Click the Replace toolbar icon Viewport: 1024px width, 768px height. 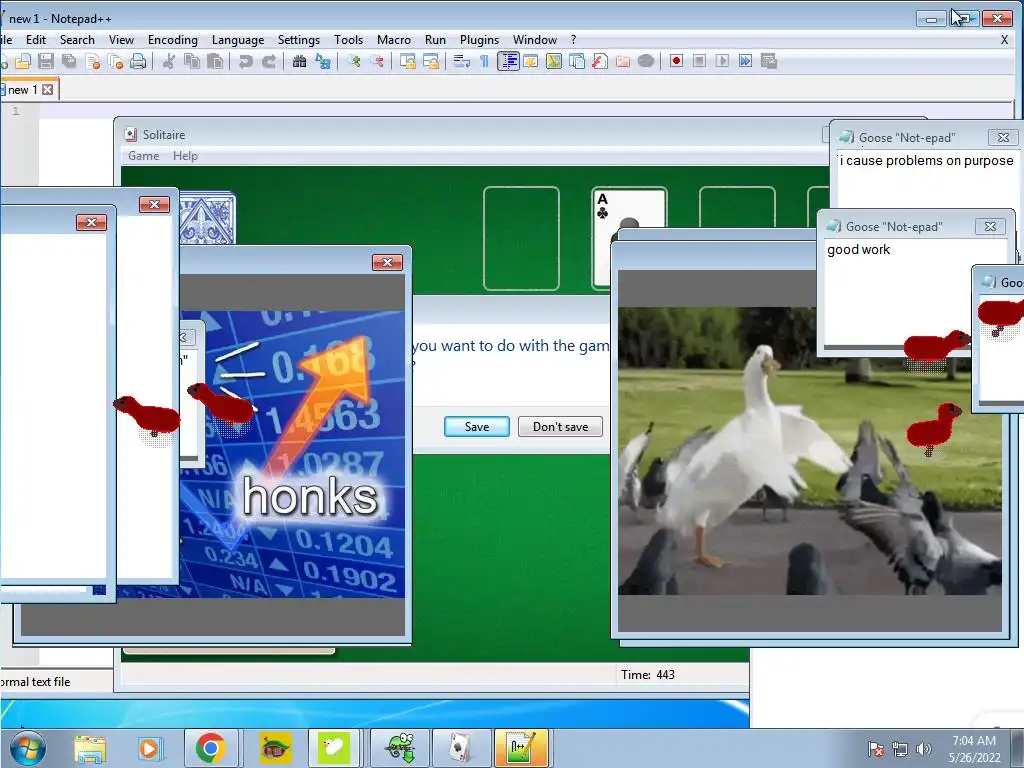tap(323, 61)
